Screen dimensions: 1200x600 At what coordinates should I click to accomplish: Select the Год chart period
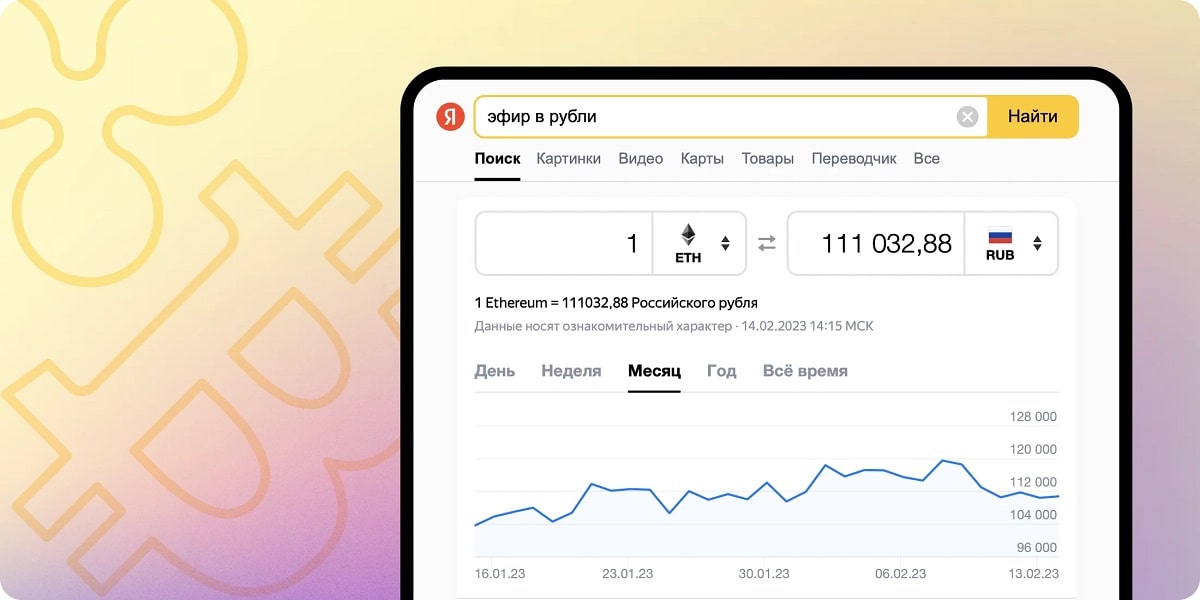click(722, 371)
